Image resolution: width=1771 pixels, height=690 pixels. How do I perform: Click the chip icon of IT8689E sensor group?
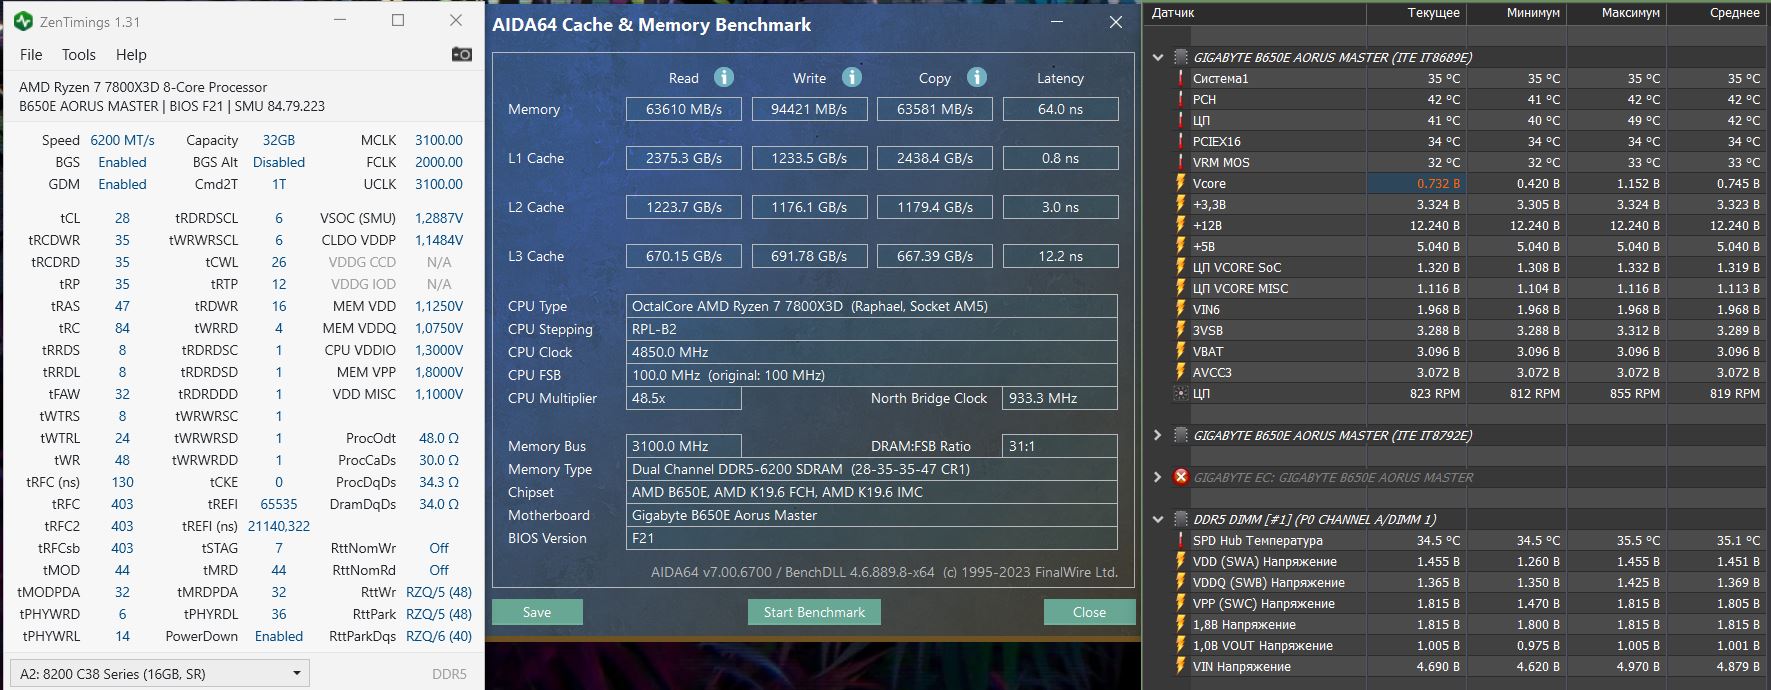click(x=1180, y=57)
